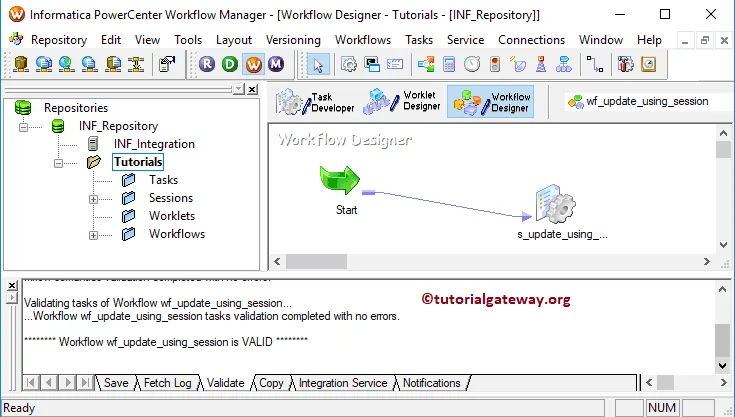
Task: Switch to Worklet Designer
Action: click(x=403, y=101)
